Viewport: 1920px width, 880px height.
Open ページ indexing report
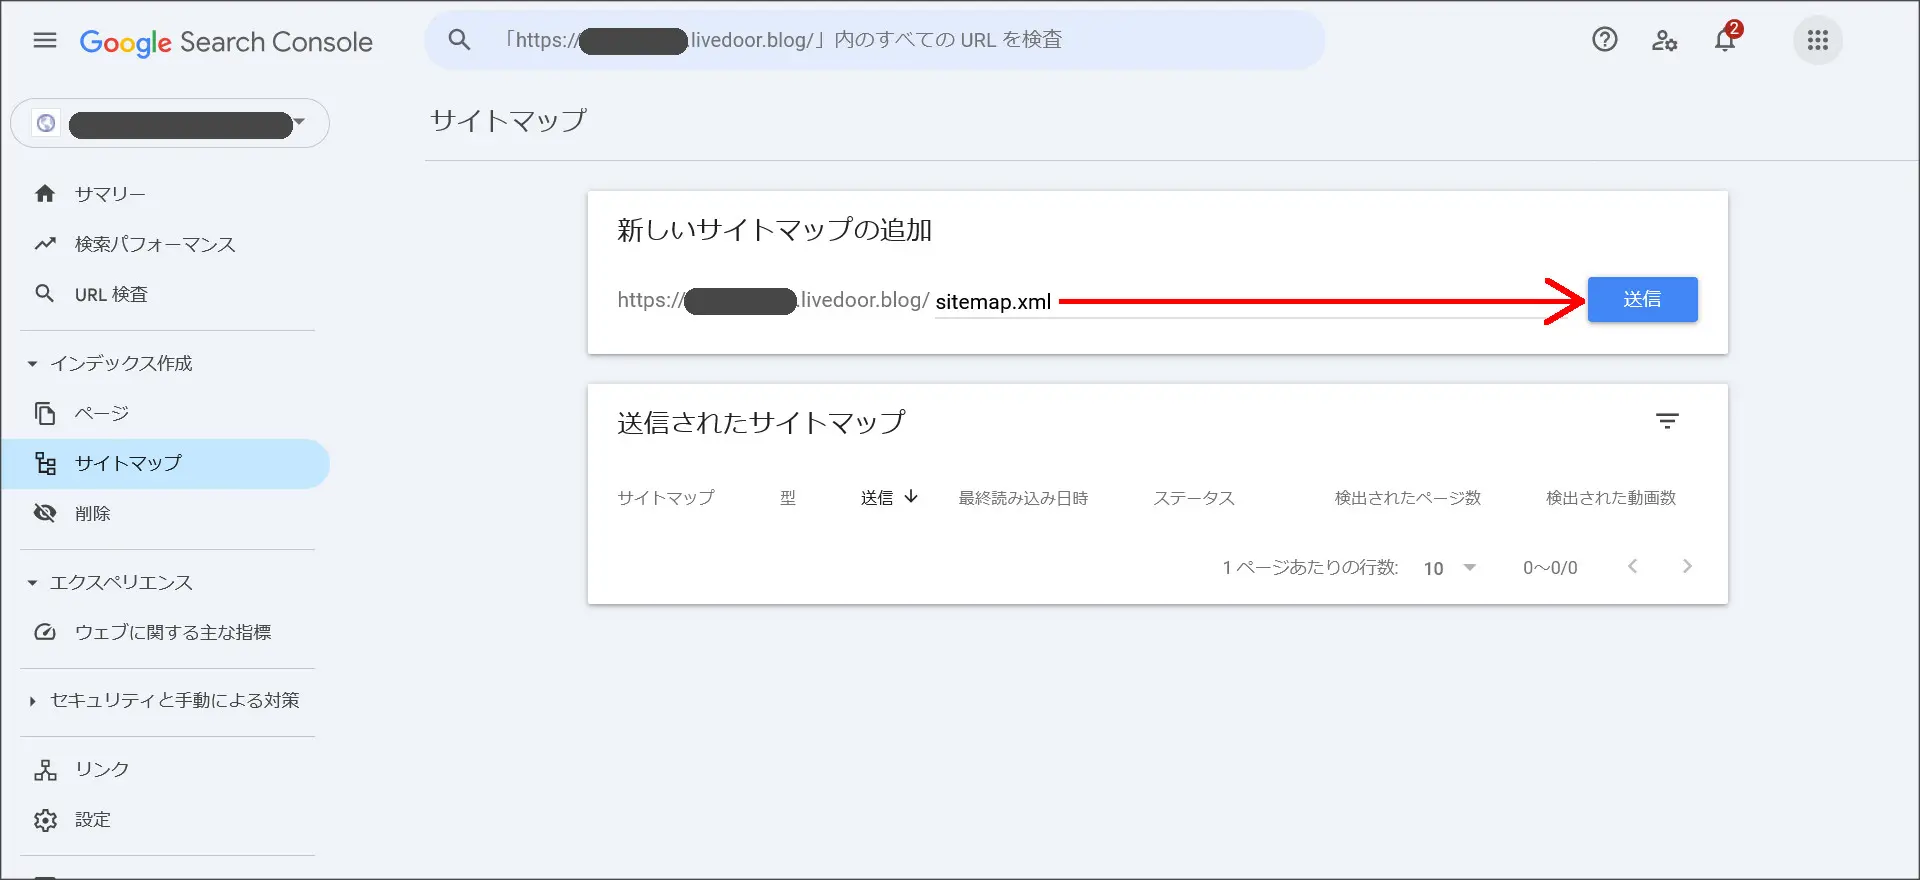[102, 413]
